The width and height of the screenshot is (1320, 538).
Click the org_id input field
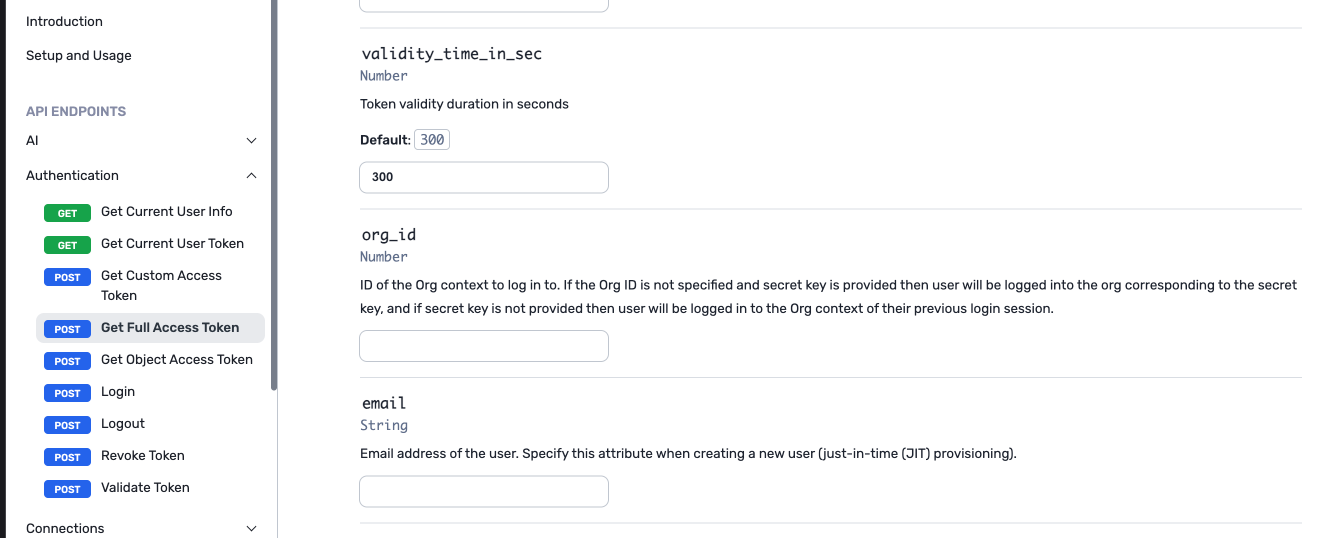point(484,346)
